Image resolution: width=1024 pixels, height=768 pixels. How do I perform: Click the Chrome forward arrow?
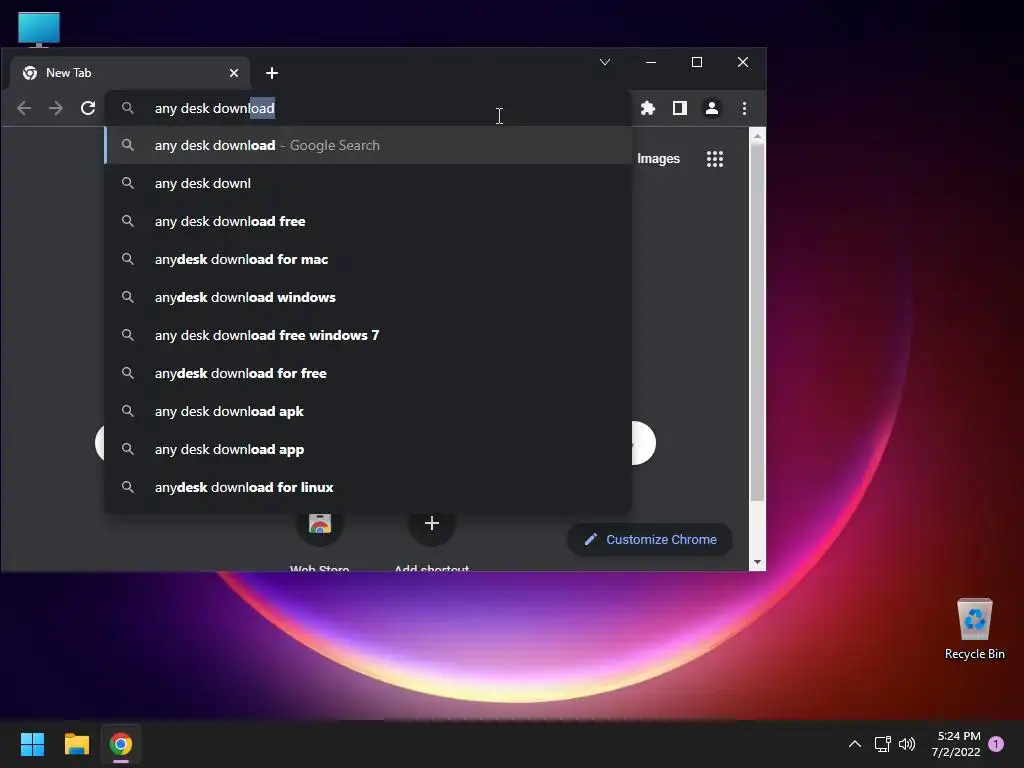point(56,108)
